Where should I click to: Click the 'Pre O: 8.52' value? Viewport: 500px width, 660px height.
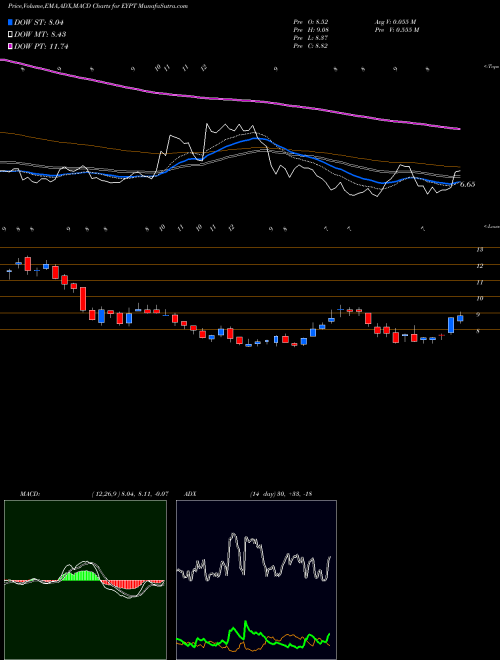pos(311,22)
